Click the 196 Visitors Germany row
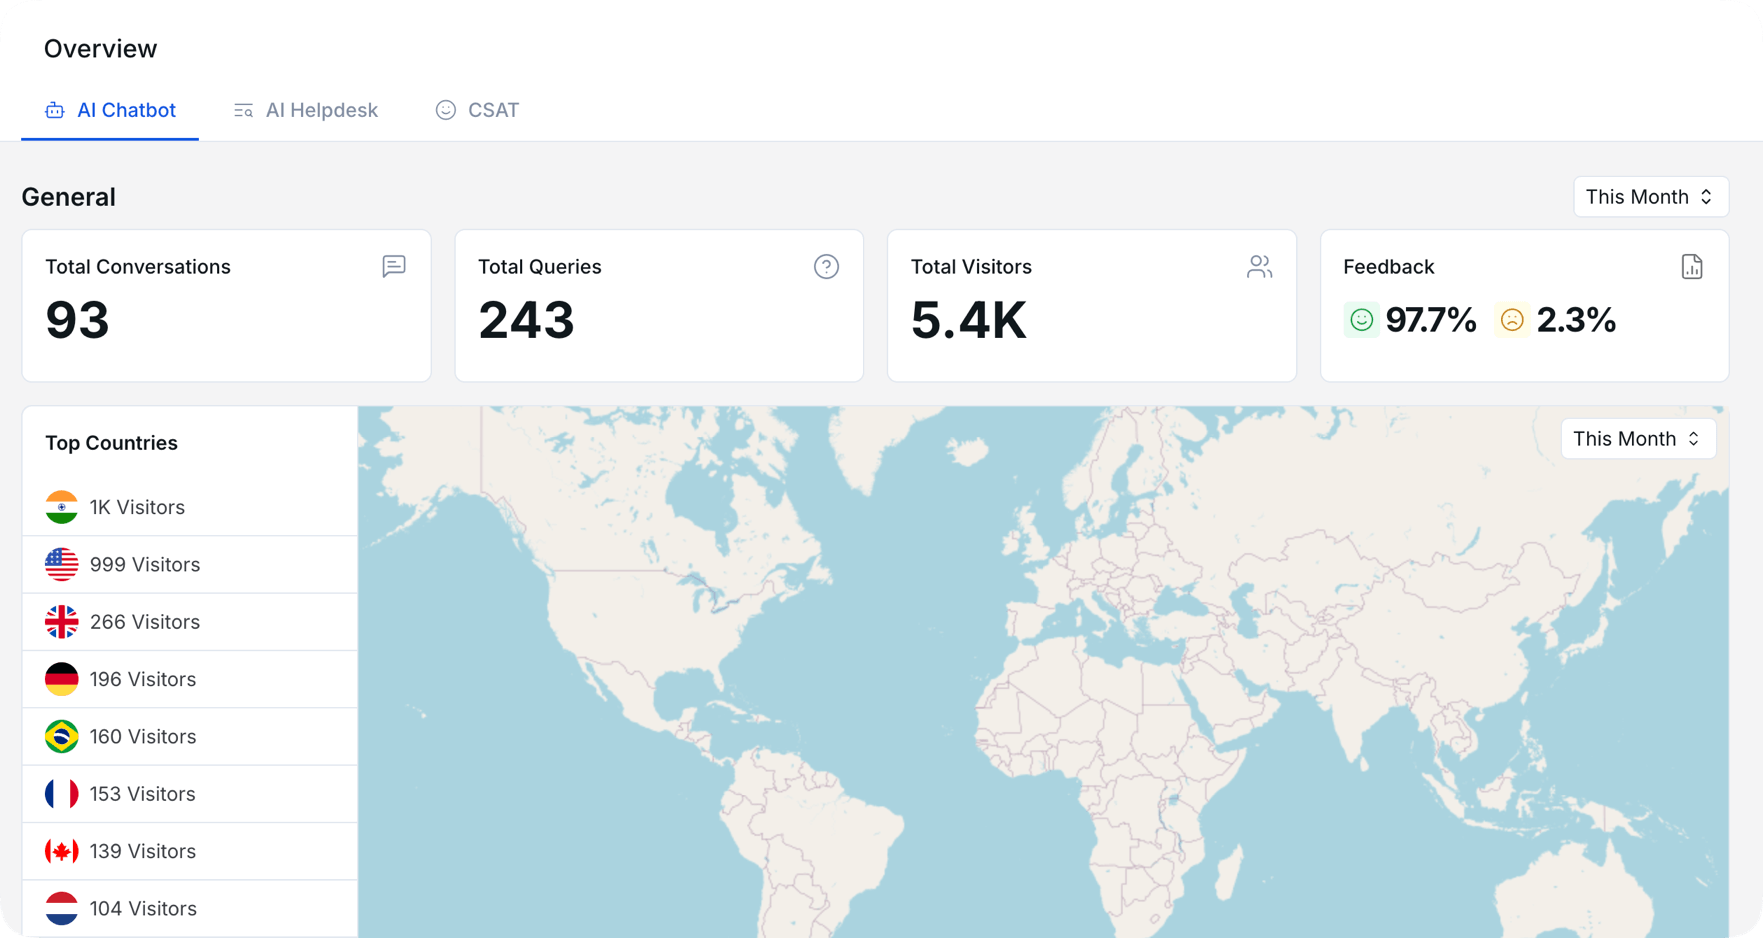This screenshot has width=1763, height=938. point(190,680)
